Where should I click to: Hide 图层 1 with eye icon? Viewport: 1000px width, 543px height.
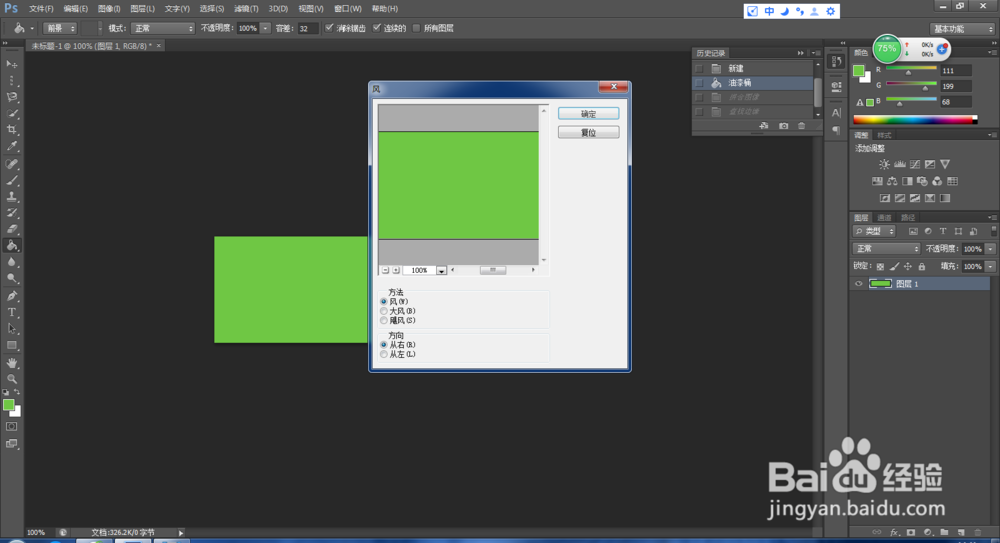point(858,284)
